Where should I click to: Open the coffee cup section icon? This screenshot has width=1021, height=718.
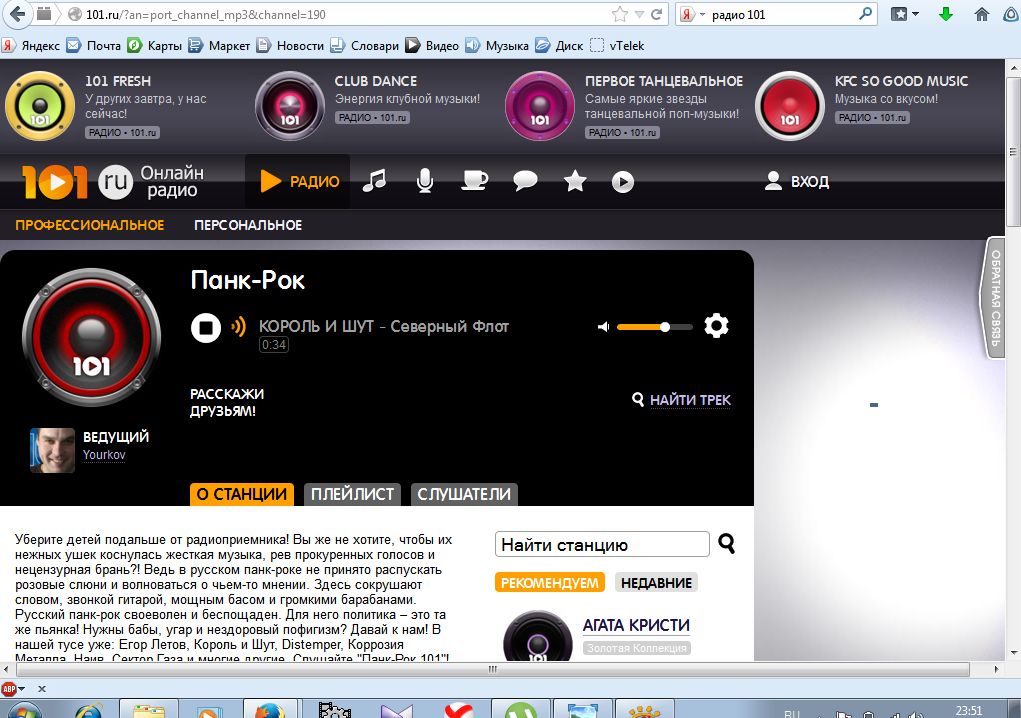coord(474,181)
